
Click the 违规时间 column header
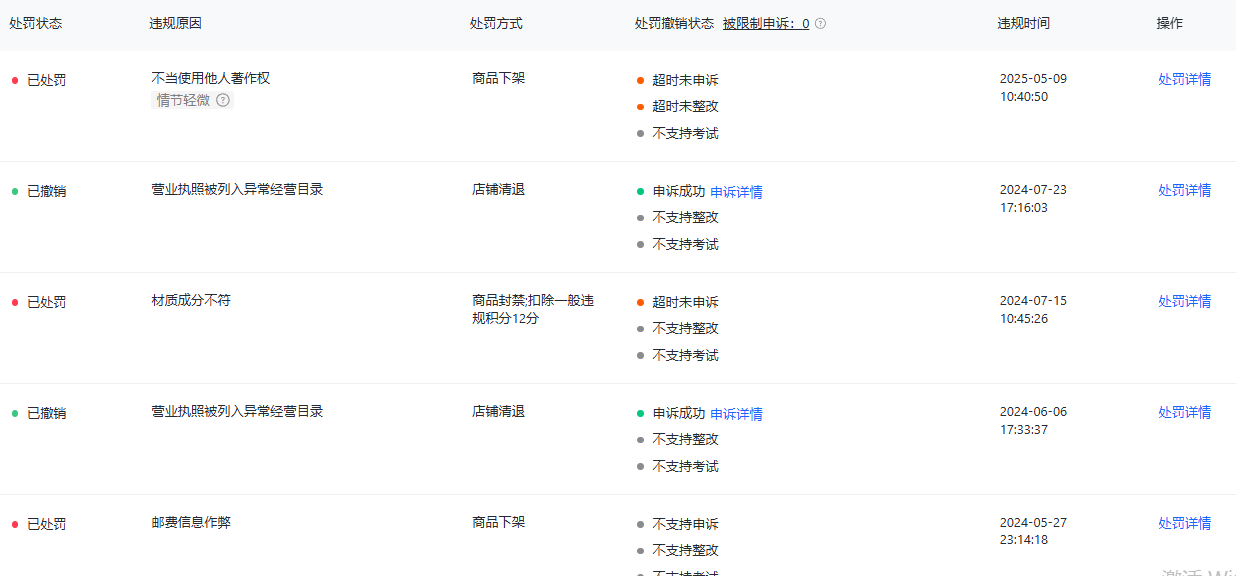[x=1023, y=23]
